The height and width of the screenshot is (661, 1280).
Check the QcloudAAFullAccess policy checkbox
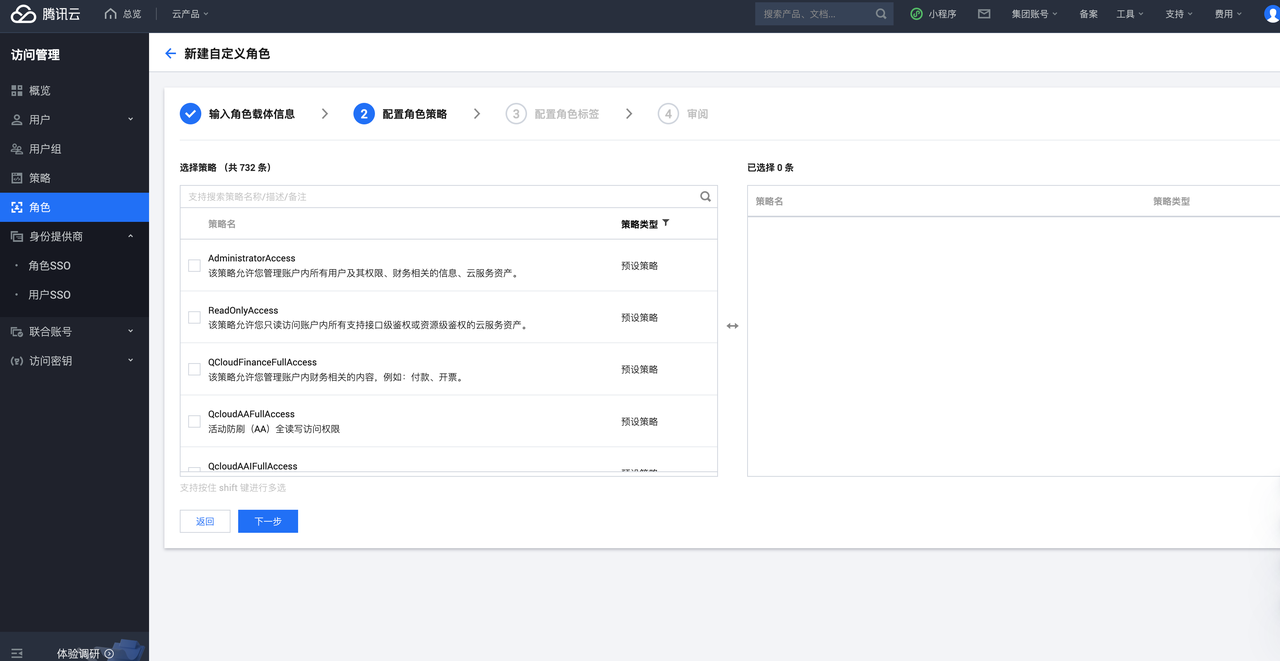pos(194,421)
